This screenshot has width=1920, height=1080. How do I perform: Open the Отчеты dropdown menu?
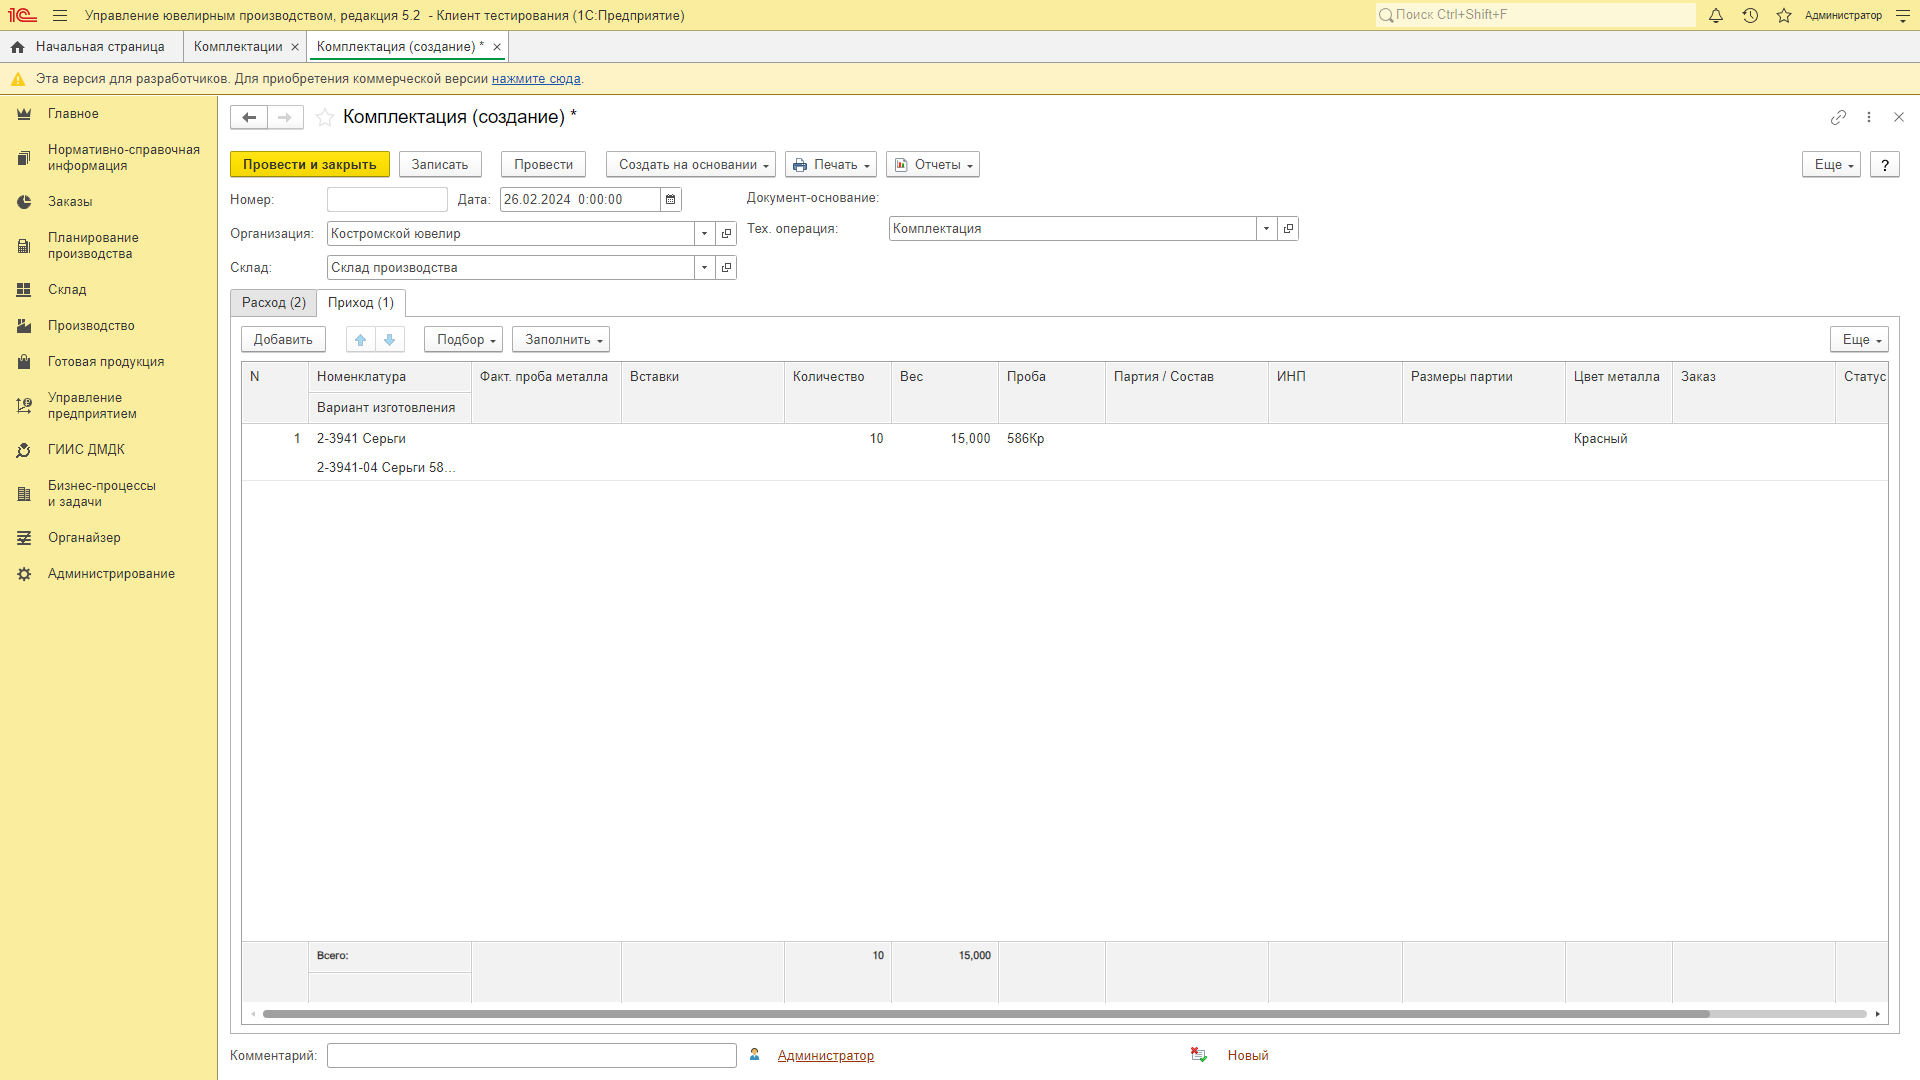coord(933,164)
